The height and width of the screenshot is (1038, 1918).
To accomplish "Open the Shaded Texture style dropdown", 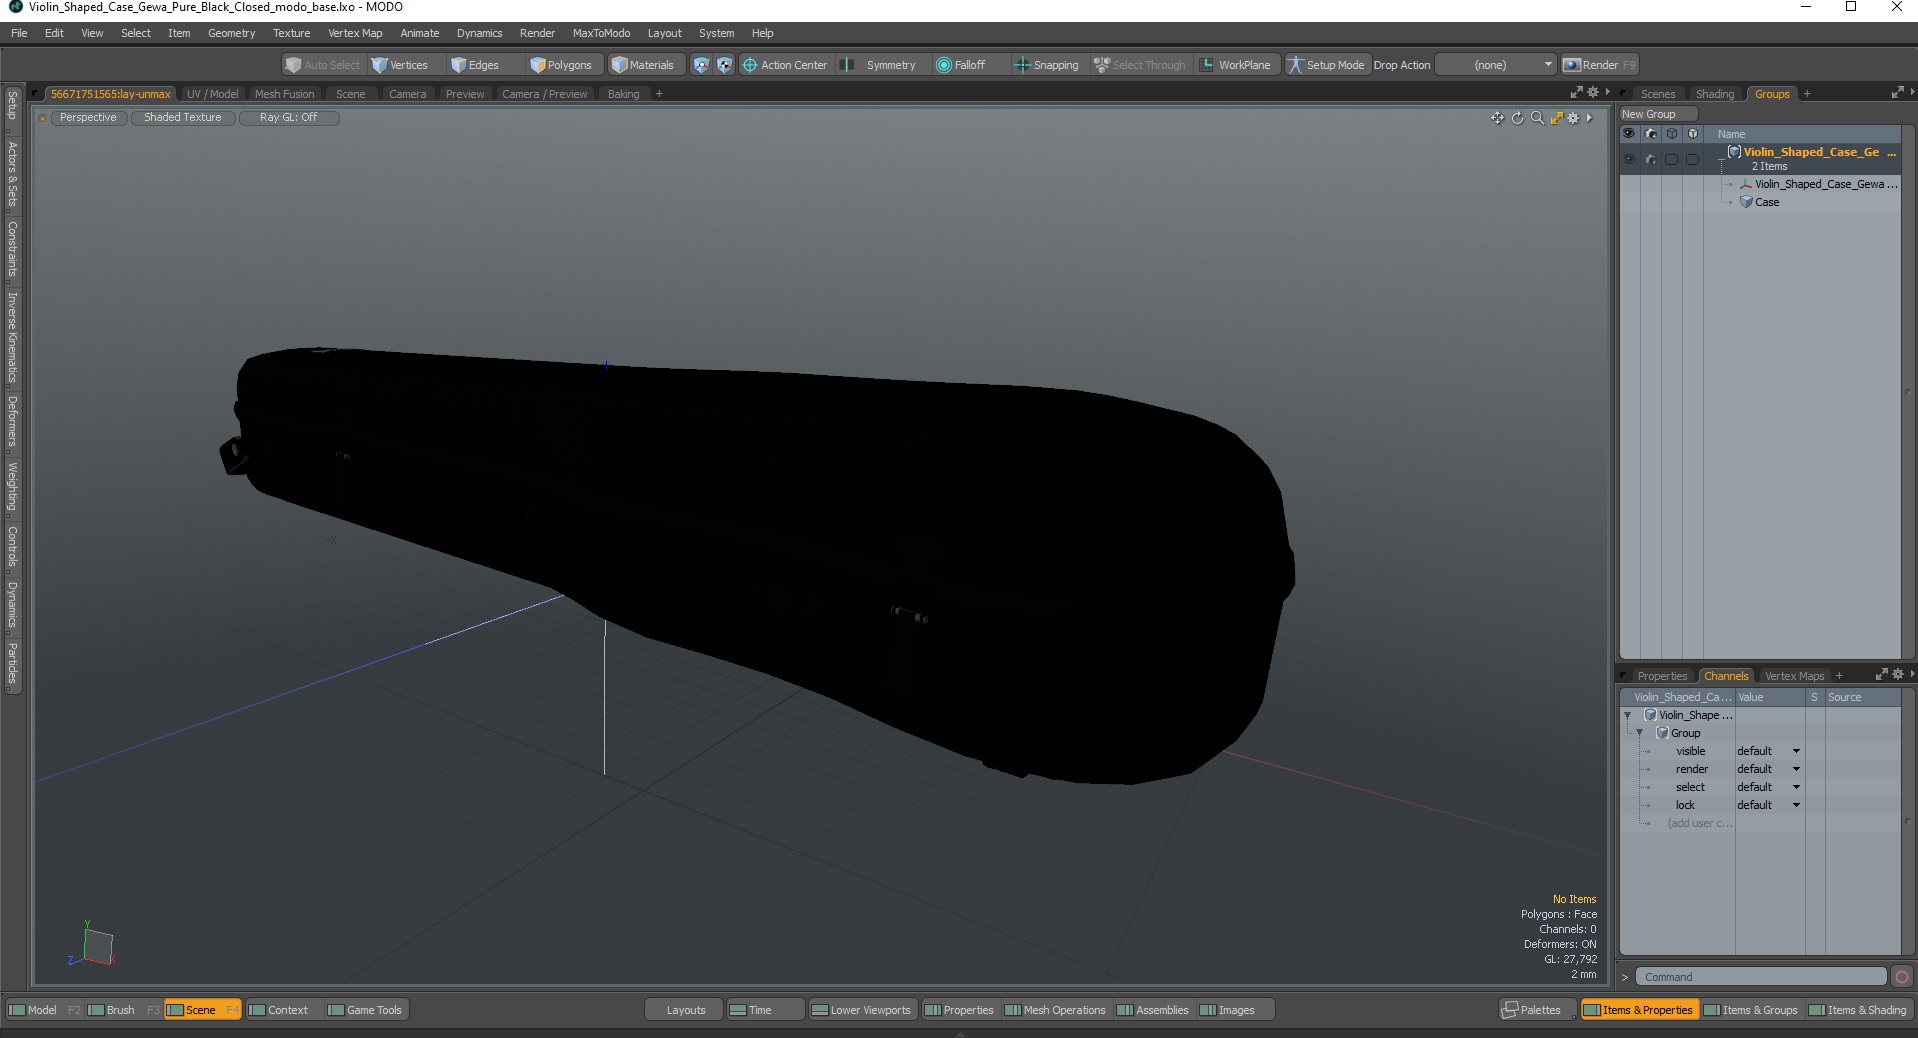I will click(x=182, y=117).
